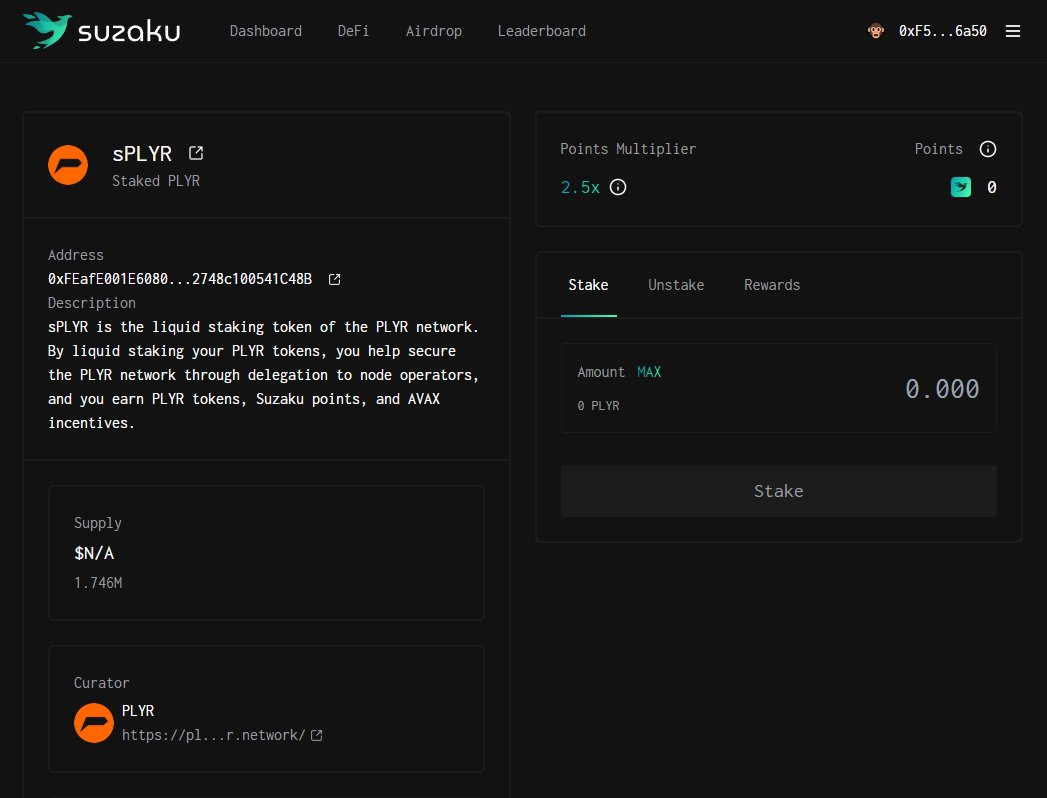Click the large Stake button
Image resolution: width=1047 pixels, height=798 pixels.
click(779, 491)
